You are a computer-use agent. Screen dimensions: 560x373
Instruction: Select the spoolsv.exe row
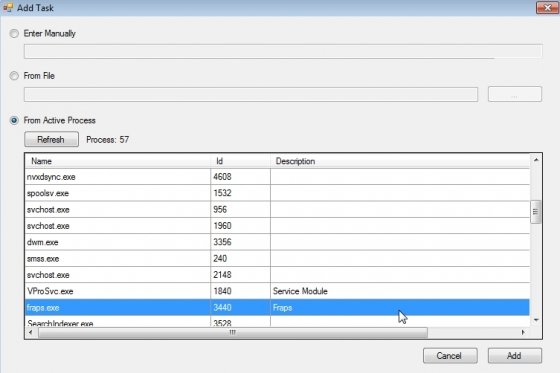point(277,193)
